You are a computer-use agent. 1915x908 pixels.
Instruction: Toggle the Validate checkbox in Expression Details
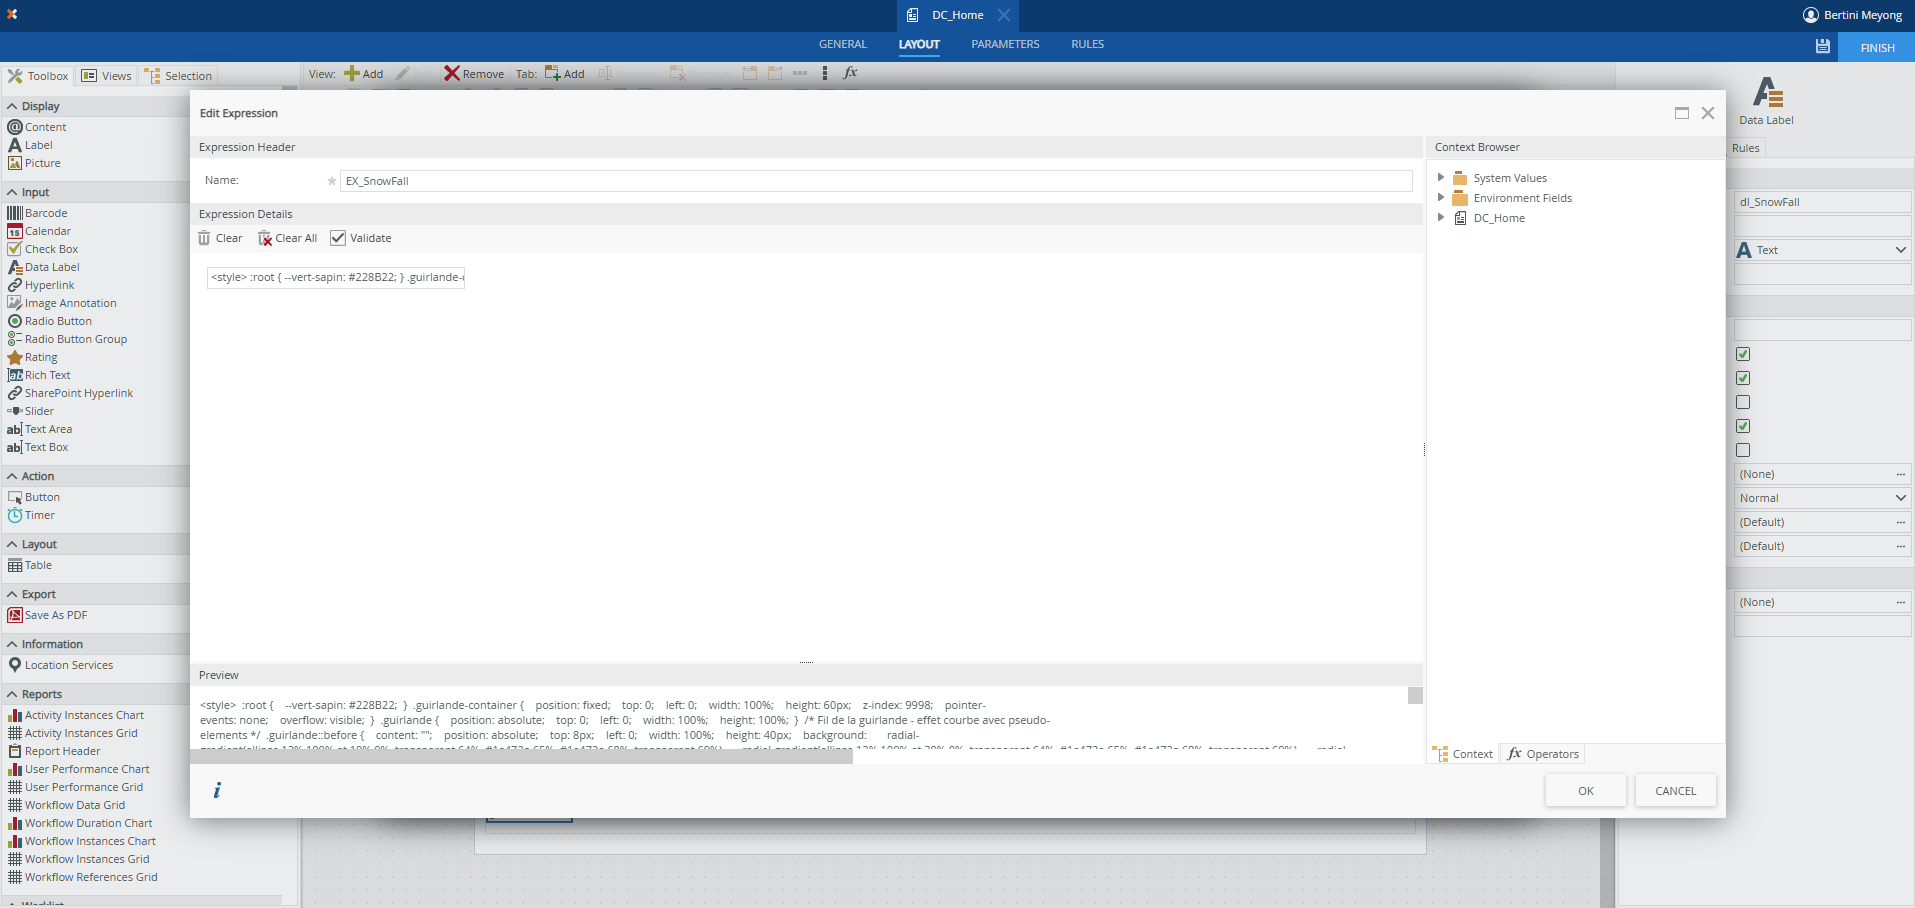(x=338, y=238)
